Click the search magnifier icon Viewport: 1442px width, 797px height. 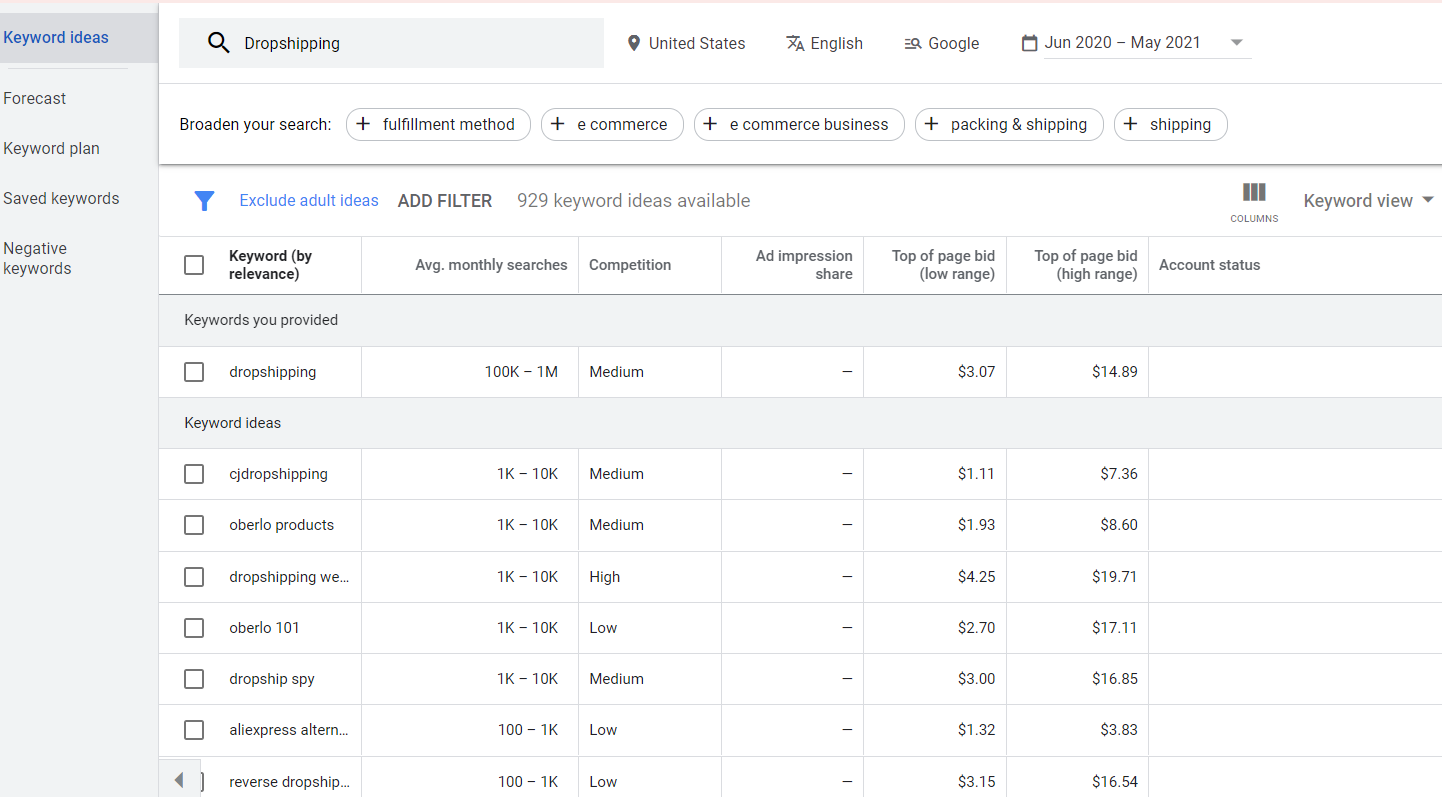click(219, 43)
